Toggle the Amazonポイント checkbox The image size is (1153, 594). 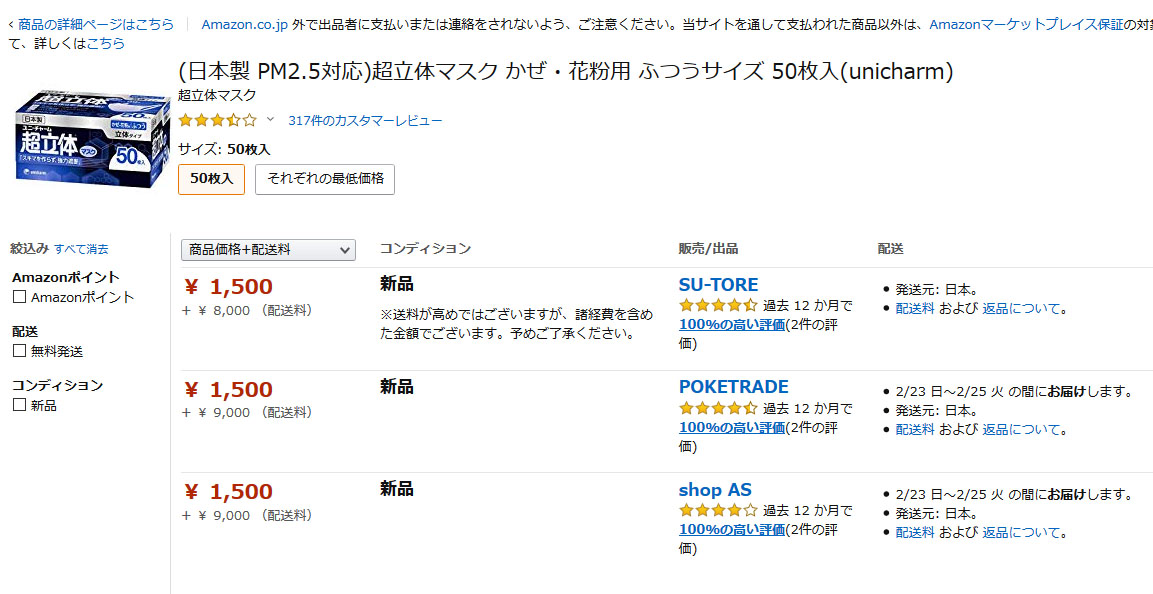click(x=19, y=297)
